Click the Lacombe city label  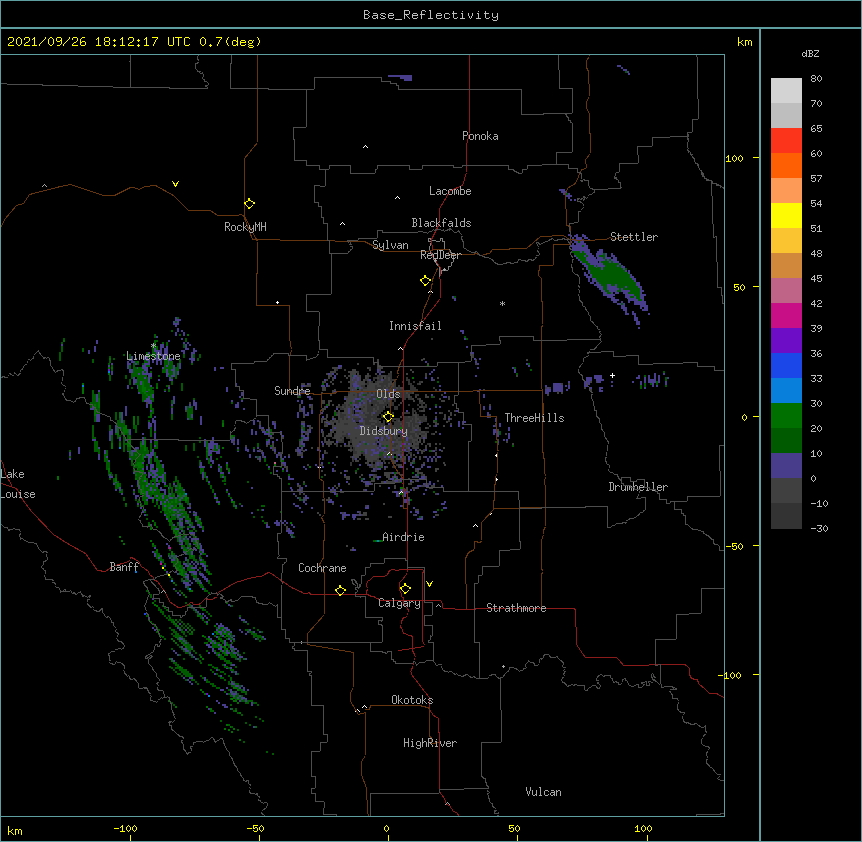click(450, 191)
